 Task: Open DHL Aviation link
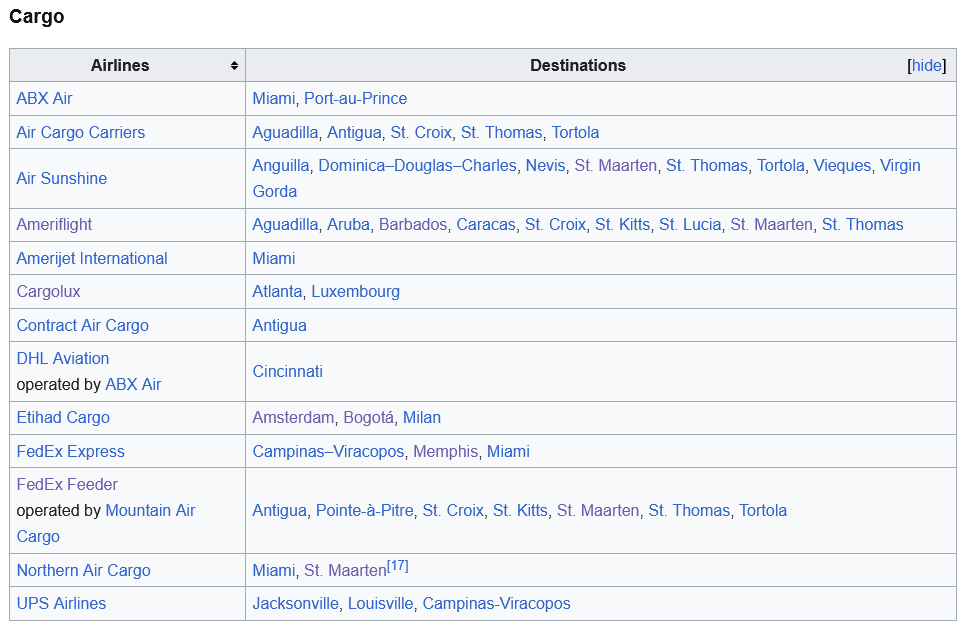(62, 359)
